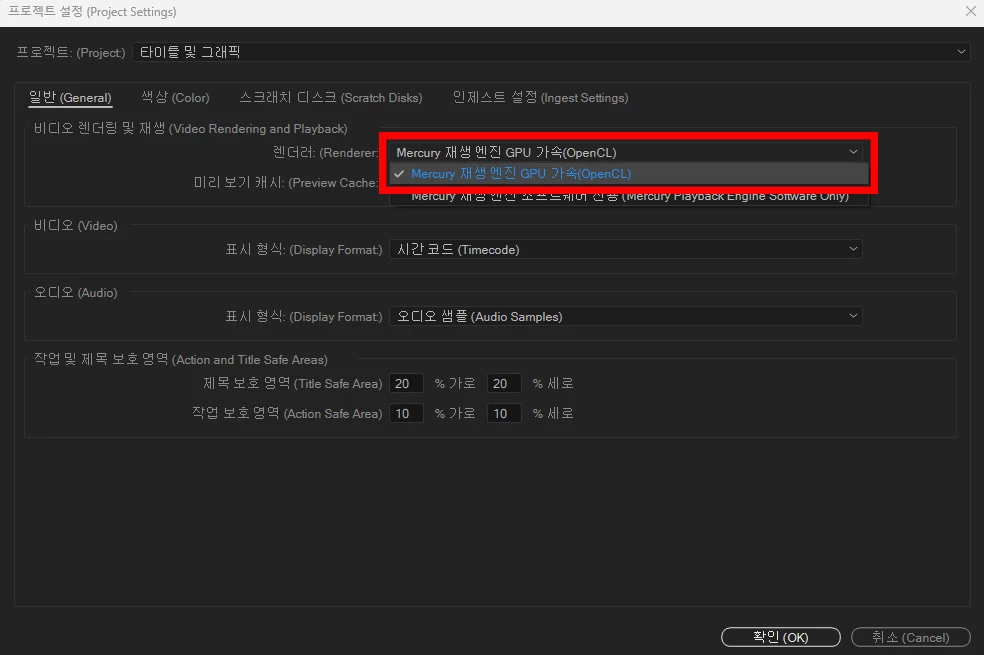The image size is (984, 655).
Task: Click Action Safe Area horizontal percent field
Action: click(406, 413)
